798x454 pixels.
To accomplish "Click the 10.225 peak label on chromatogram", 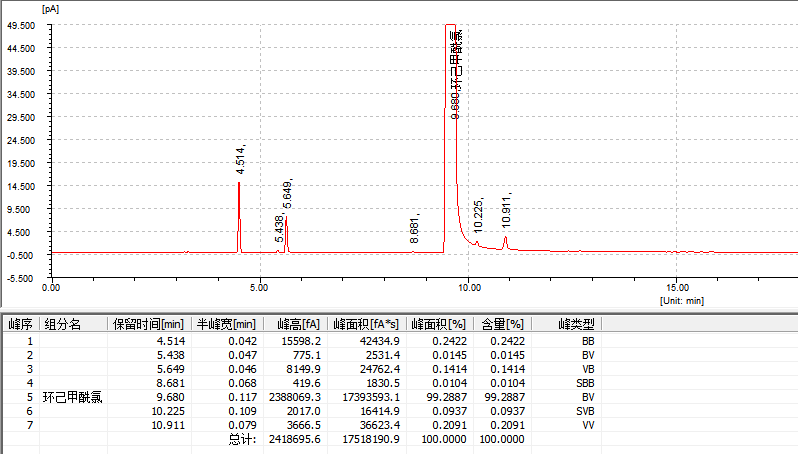I will click(479, 215).
